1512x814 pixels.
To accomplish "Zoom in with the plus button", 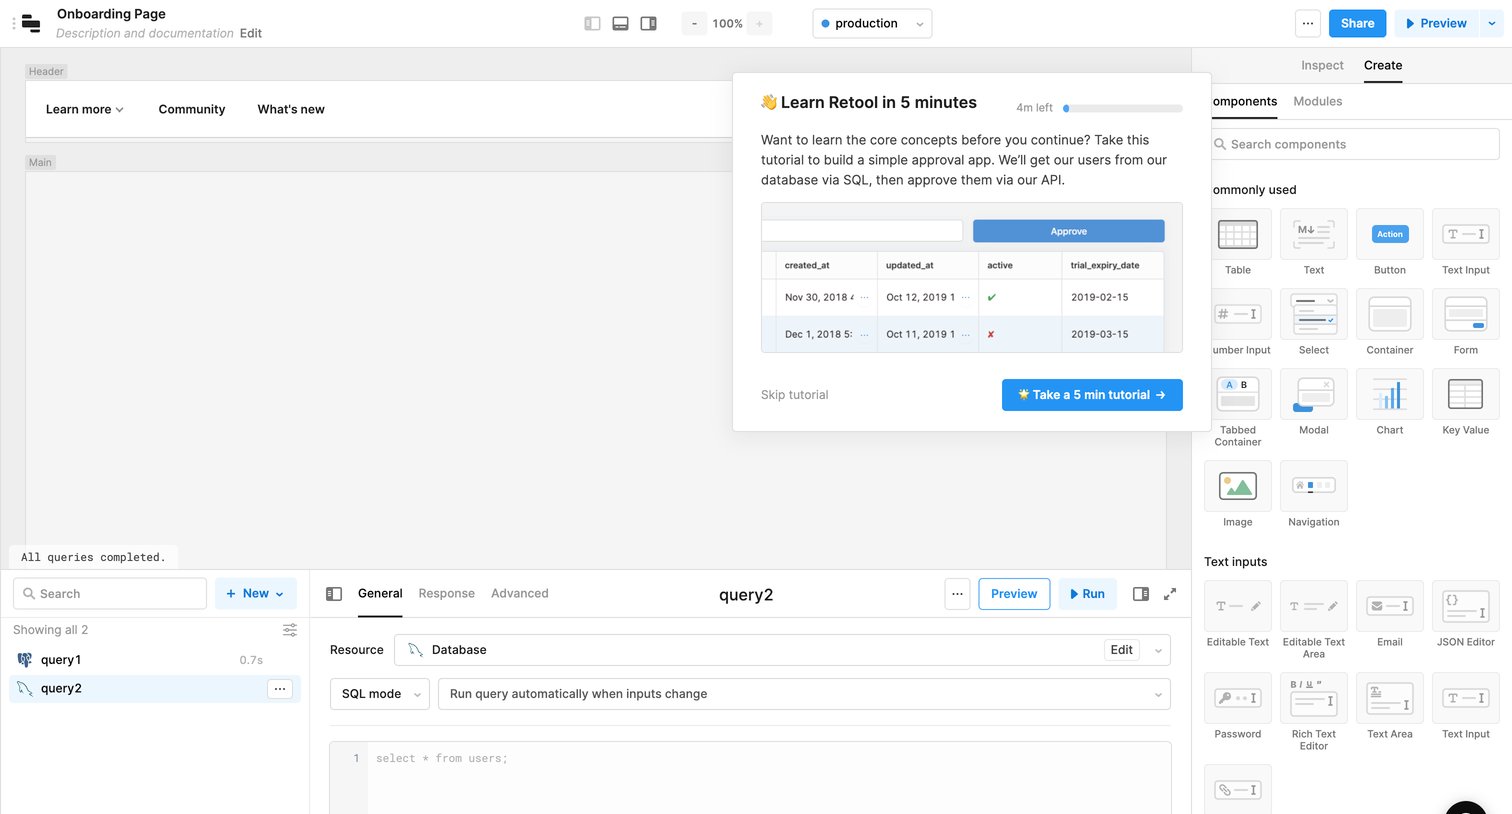I will click(759, 23).
